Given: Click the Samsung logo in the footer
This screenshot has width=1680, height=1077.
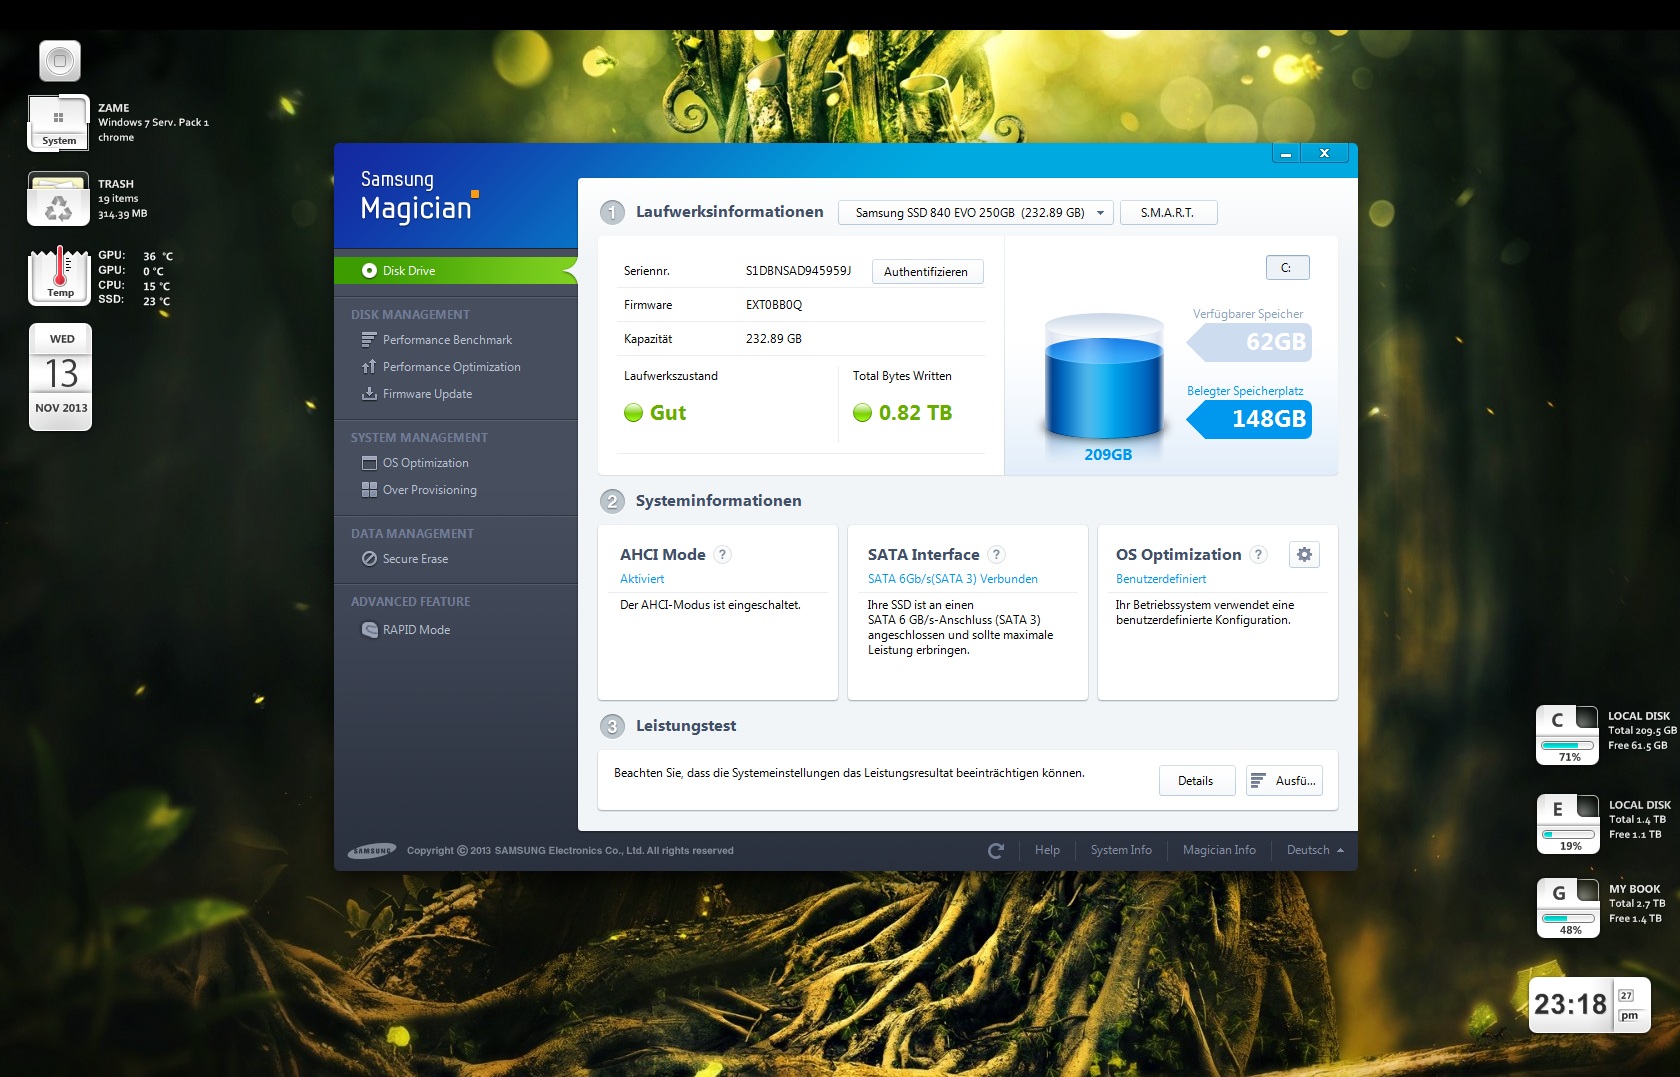Looking at the screenshot, I should (371, 851).
